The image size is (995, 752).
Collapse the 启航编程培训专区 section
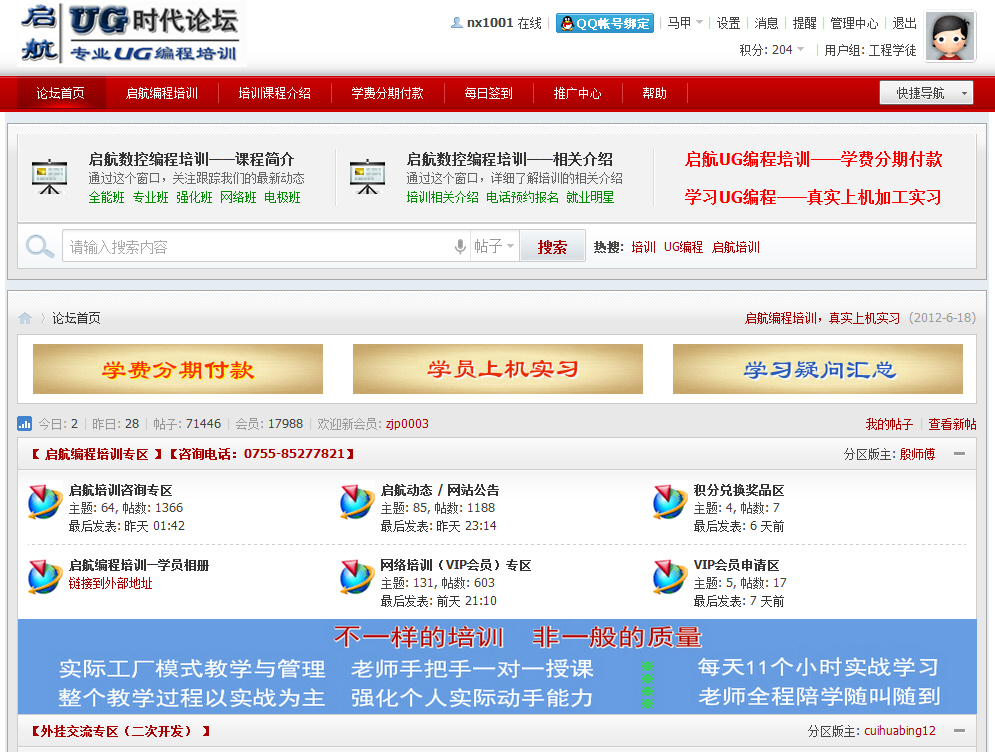point(959,454)
